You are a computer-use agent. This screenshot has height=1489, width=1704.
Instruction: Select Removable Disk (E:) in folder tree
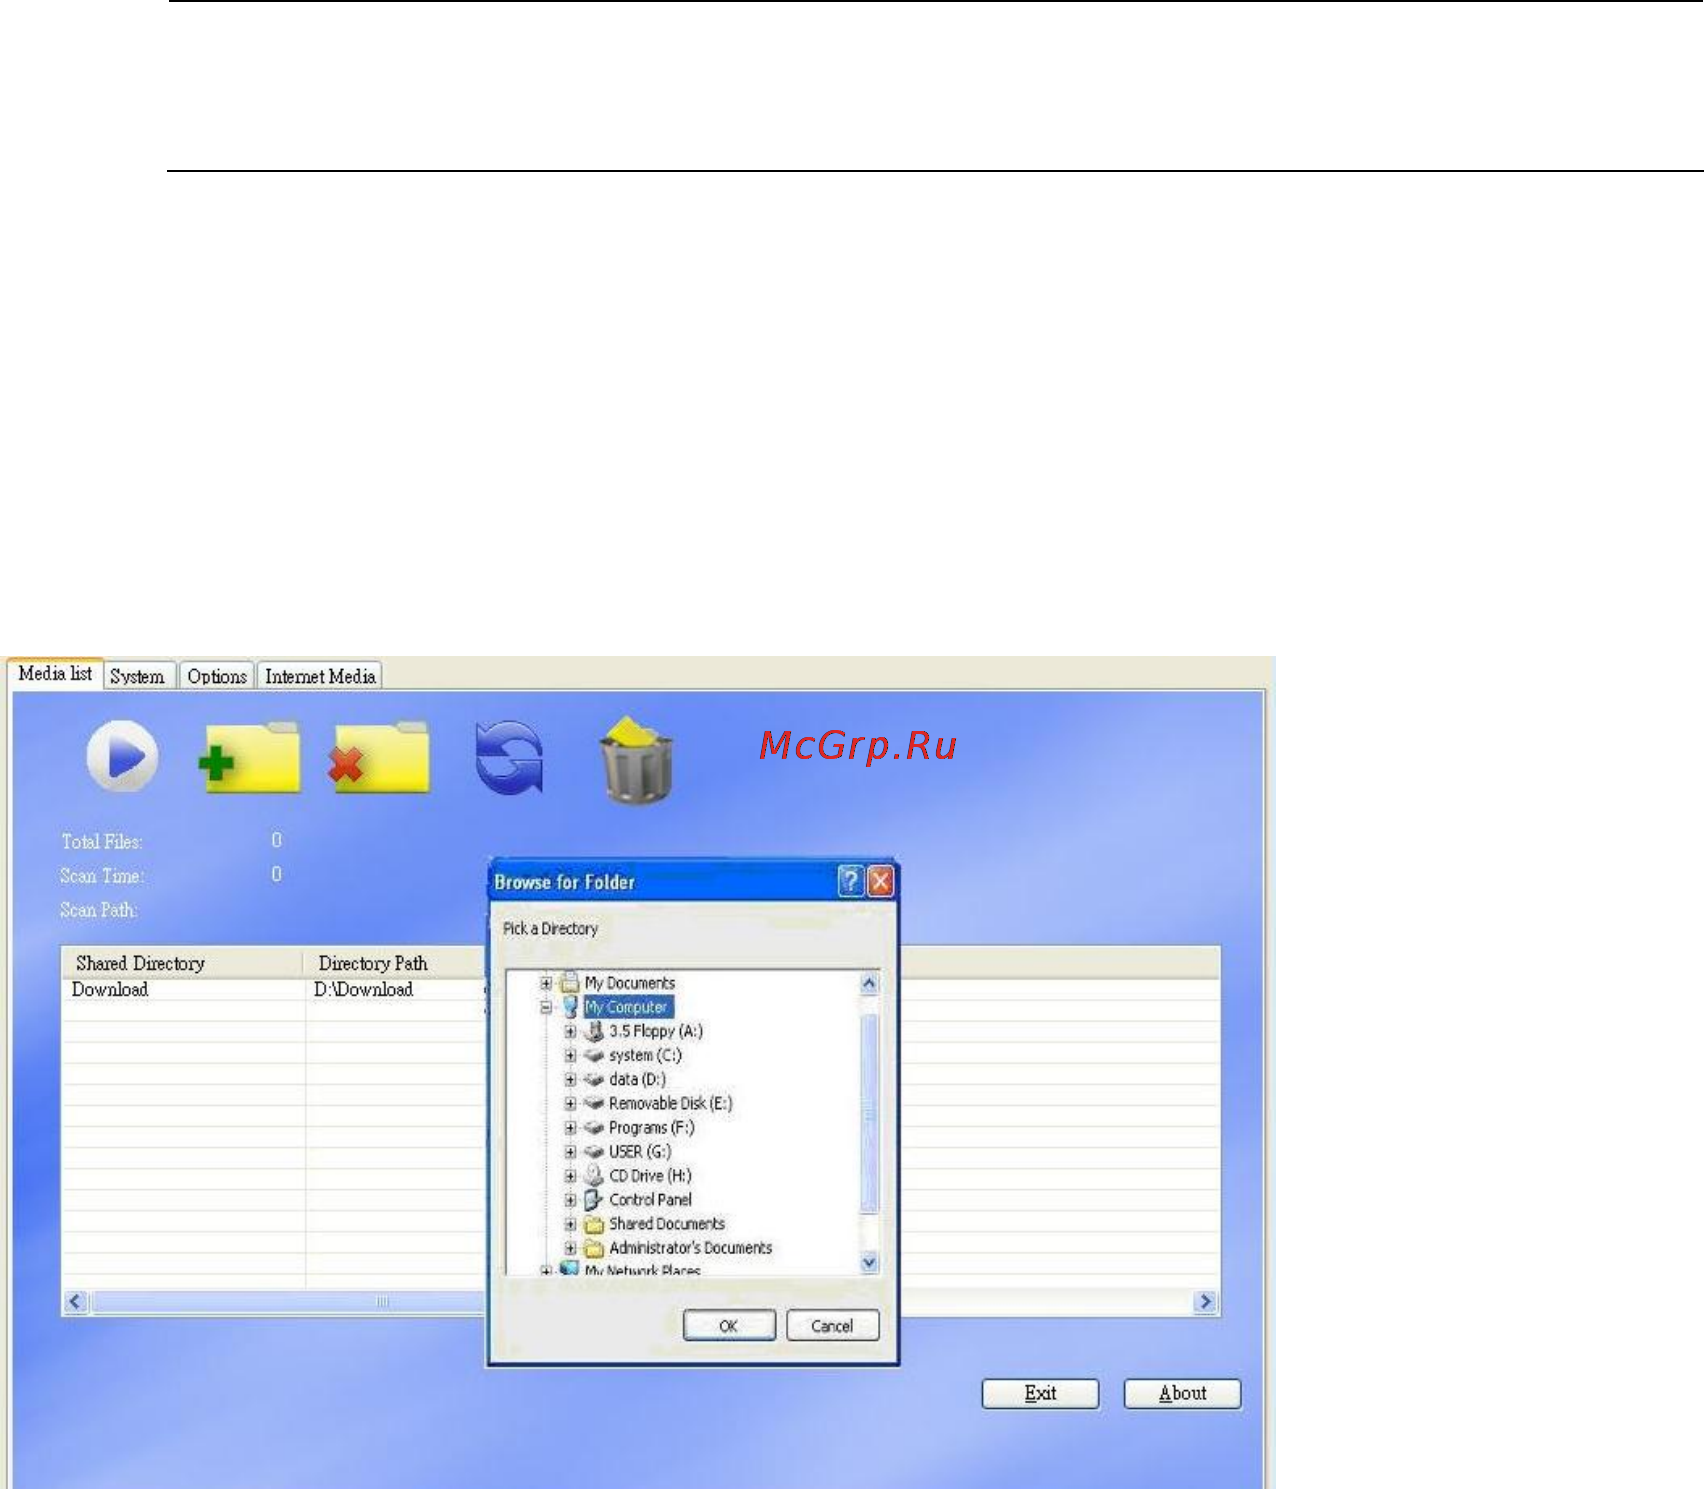(670, 1103)
